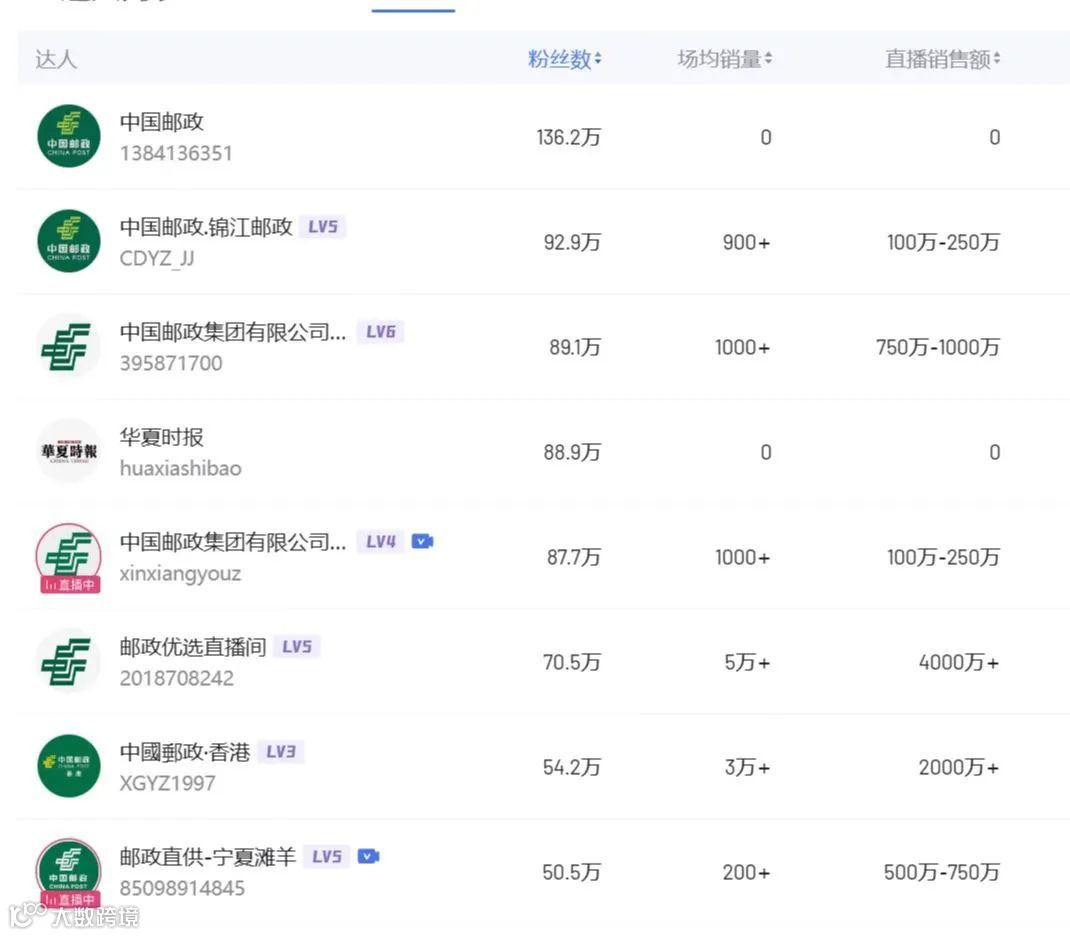Select account ID CDYZ_JJ
This screenshot has width=1070, height=936.
[157, 259]
